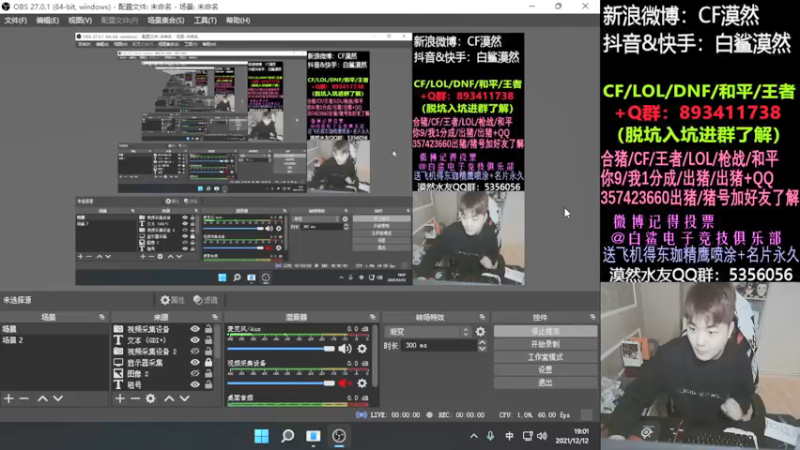Unmute the 视频采集设备 mixer channel
The height and width of the screenshot is (450, 800).
coord(345,383)
